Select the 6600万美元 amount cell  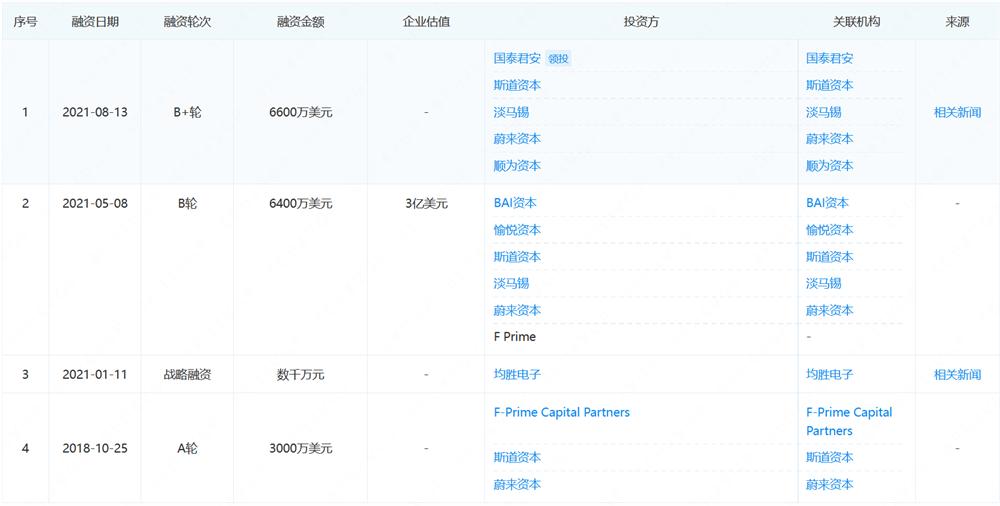[300, 113]
